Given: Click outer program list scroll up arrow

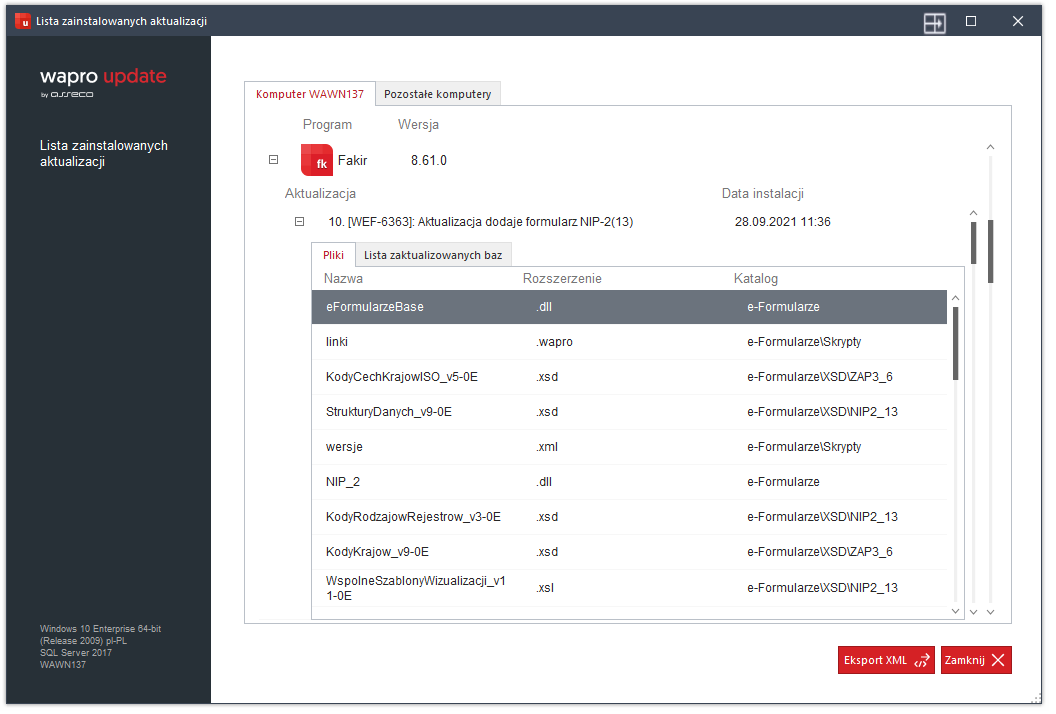Looking at the screenshot, I should tap(991, 147).
